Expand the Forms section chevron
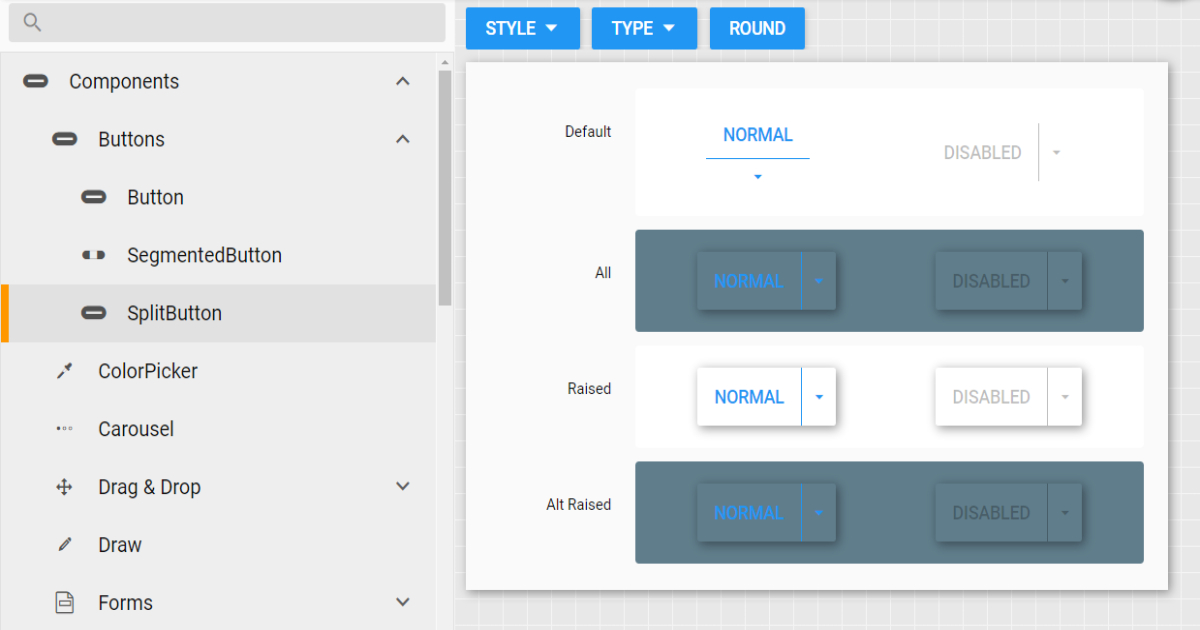This screenshot has height=630, width=1200. (403, 603)
